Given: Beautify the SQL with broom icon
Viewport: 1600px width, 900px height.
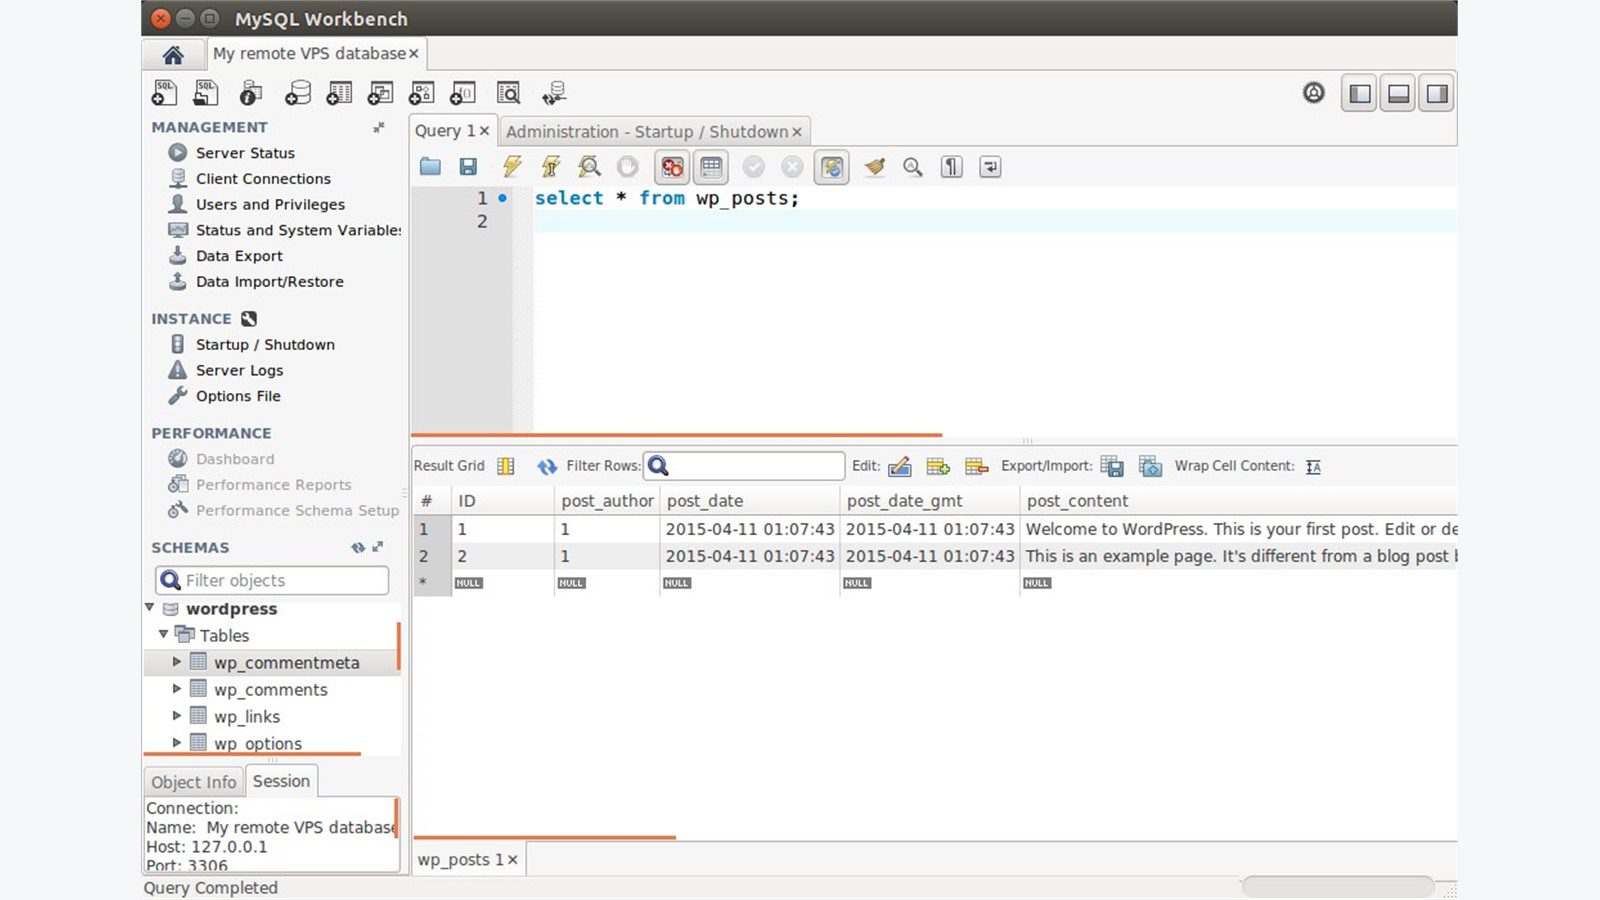Looking at the screenshot, I should (875, 167).
